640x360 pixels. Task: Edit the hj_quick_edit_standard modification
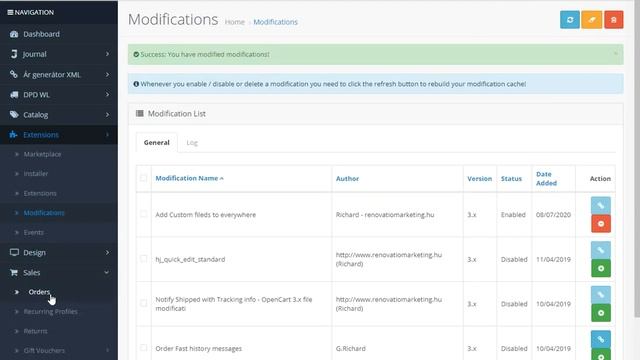click(601, 250)
